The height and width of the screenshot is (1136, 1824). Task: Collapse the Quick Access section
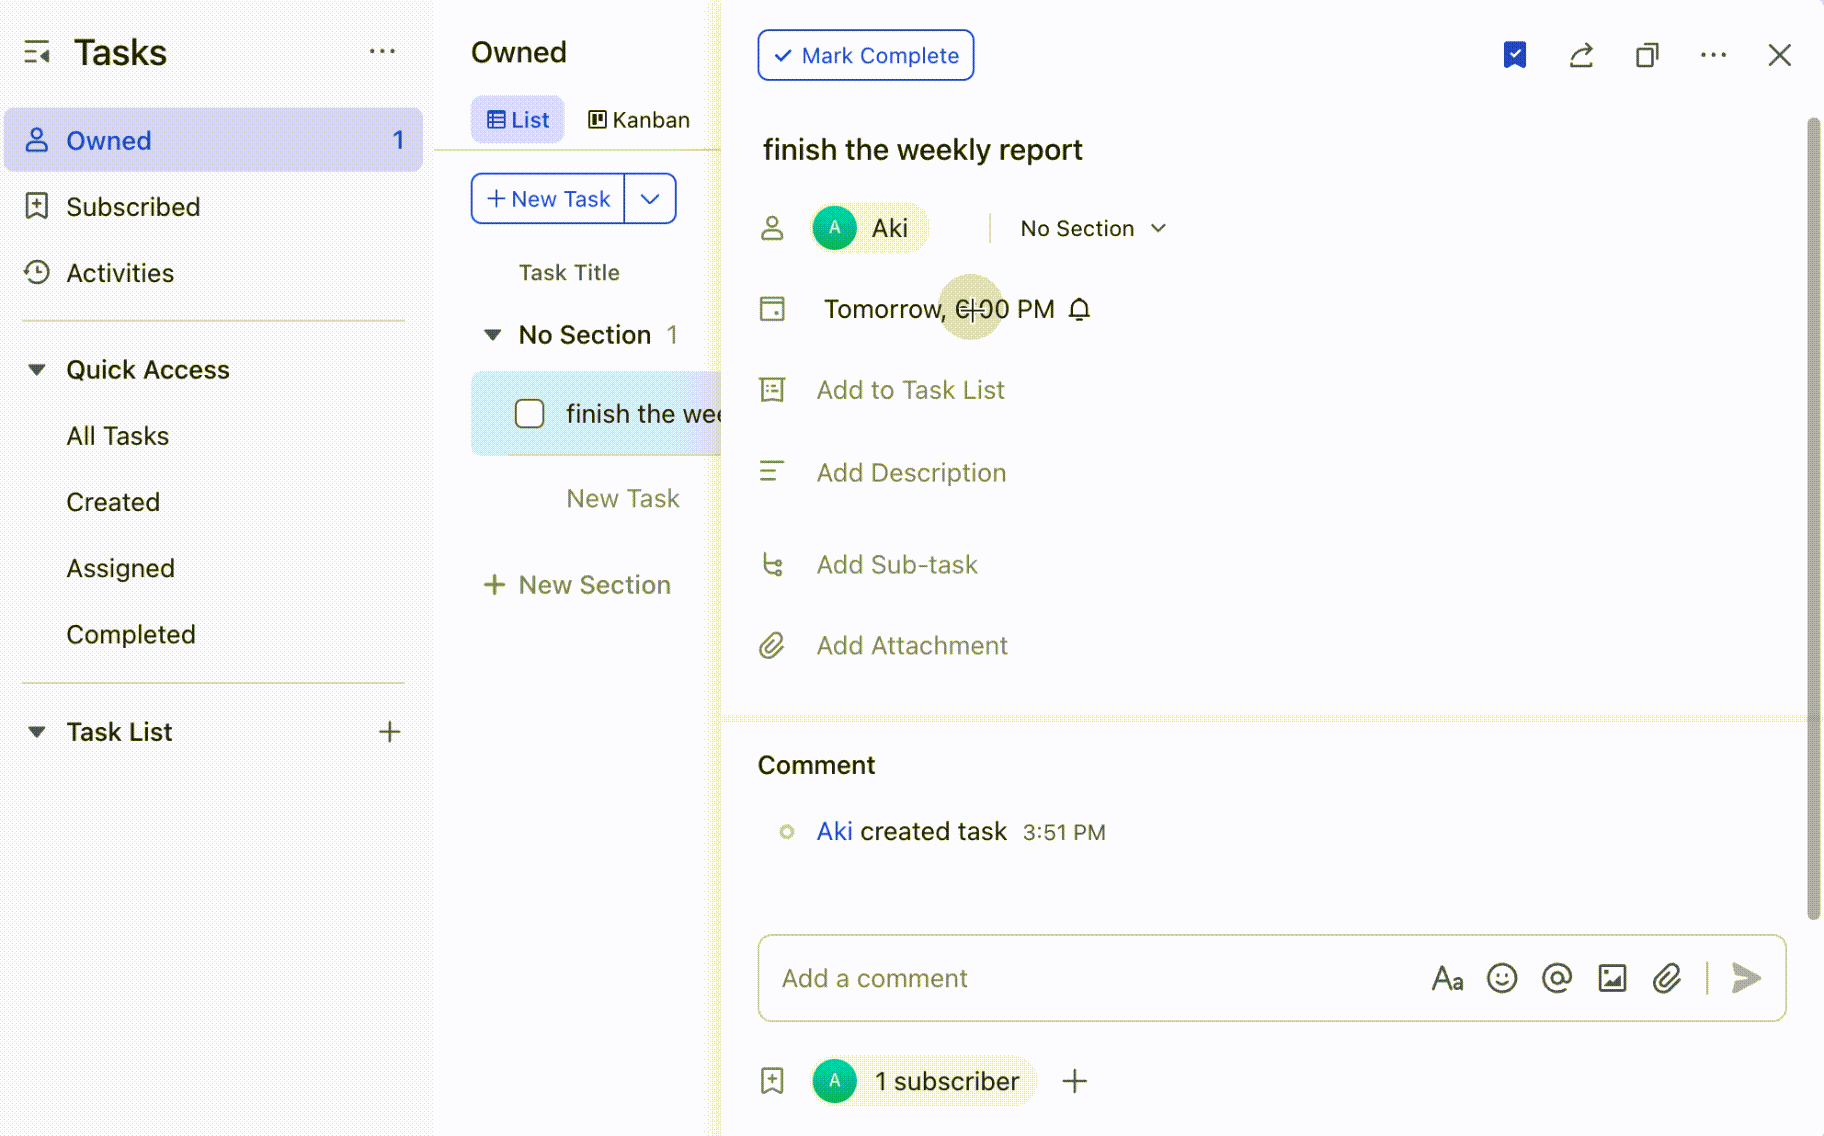coord(36,369)
